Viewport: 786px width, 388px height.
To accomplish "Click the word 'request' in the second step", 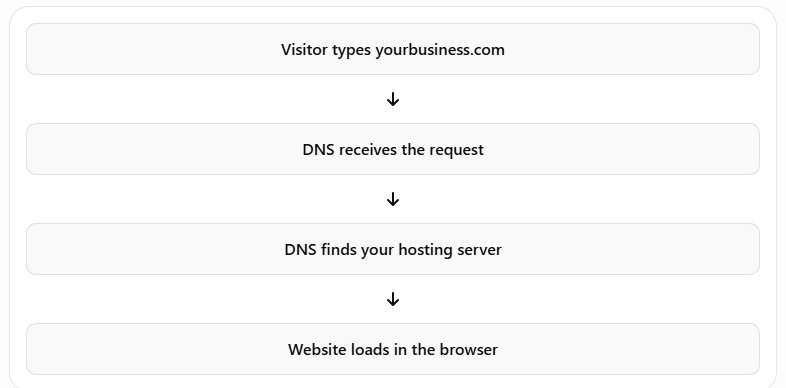I will [x=457, y=150].
